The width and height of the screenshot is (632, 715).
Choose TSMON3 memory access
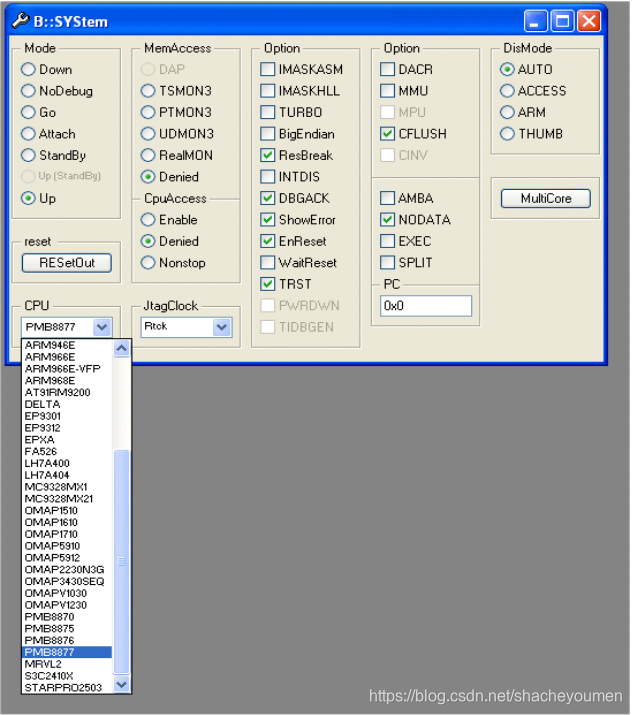(x=148, y=91)
